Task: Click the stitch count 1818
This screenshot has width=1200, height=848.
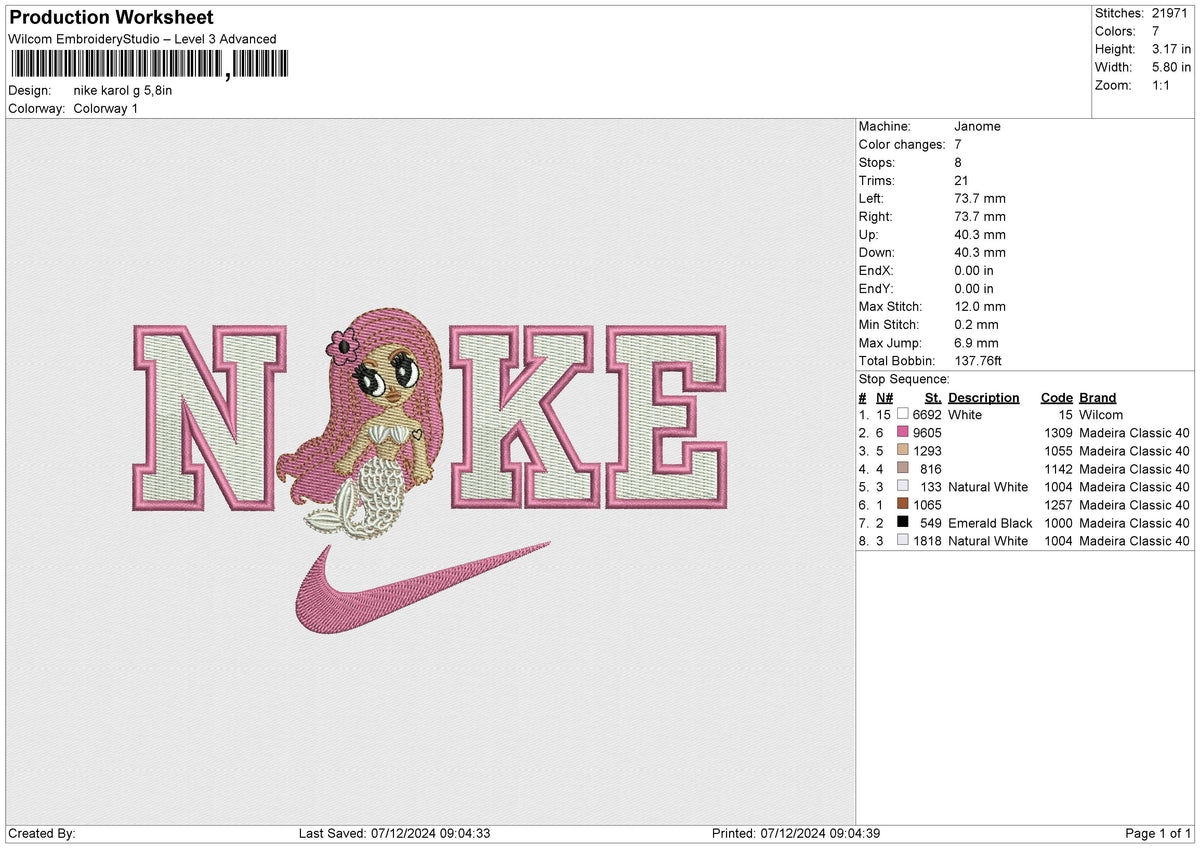Action: pyautogui.click(x=927, y=540)
